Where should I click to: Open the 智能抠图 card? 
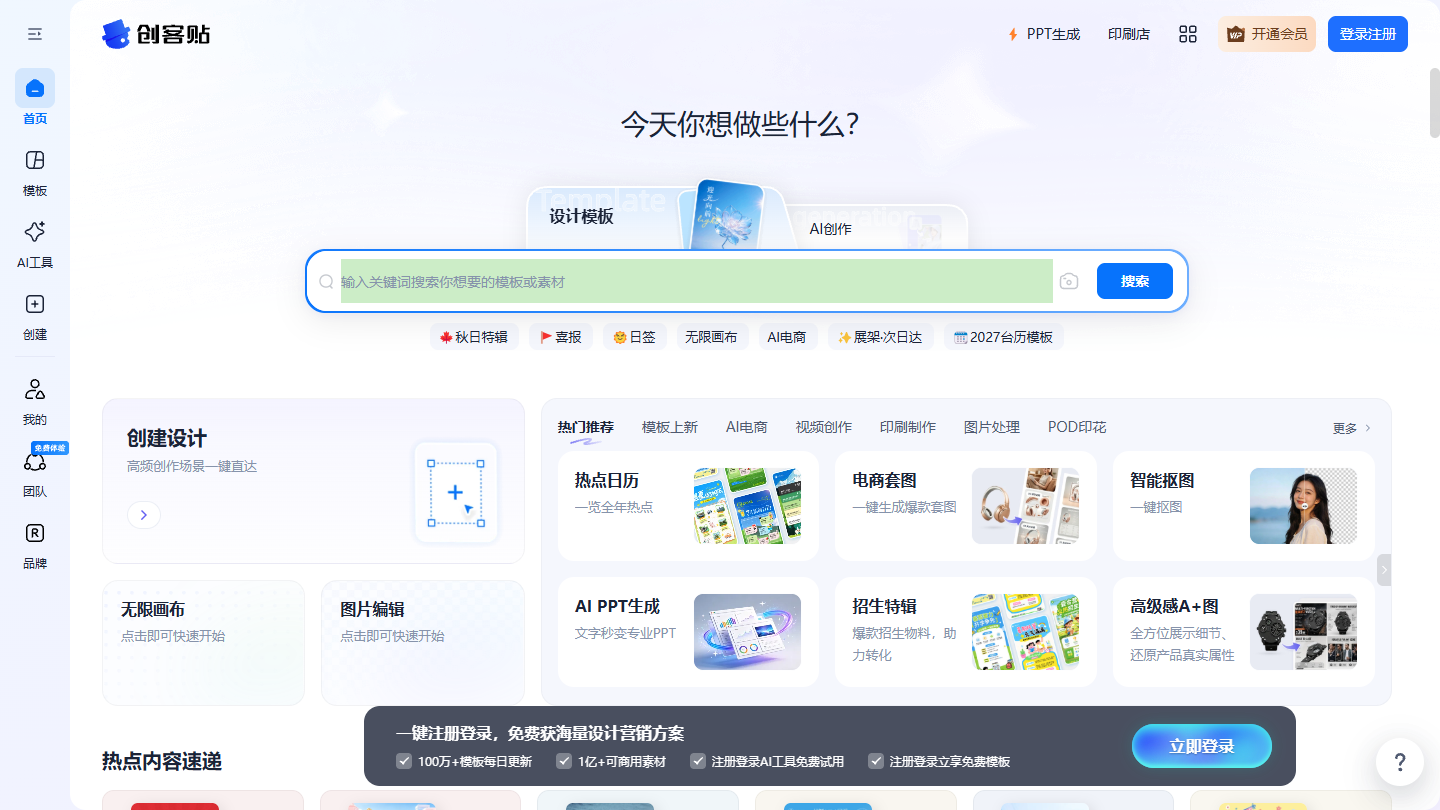[1244, 506]
